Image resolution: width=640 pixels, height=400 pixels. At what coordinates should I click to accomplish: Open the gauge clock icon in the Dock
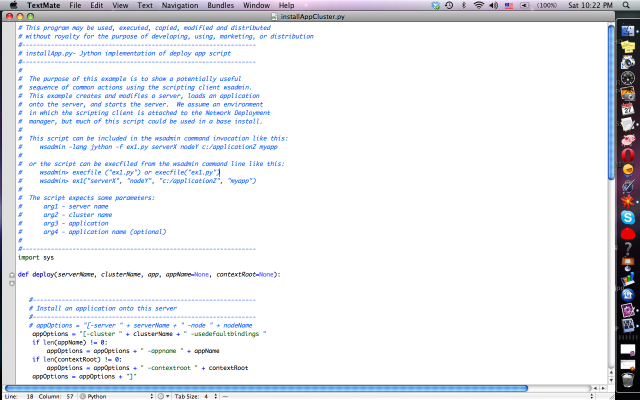(628, 78)
